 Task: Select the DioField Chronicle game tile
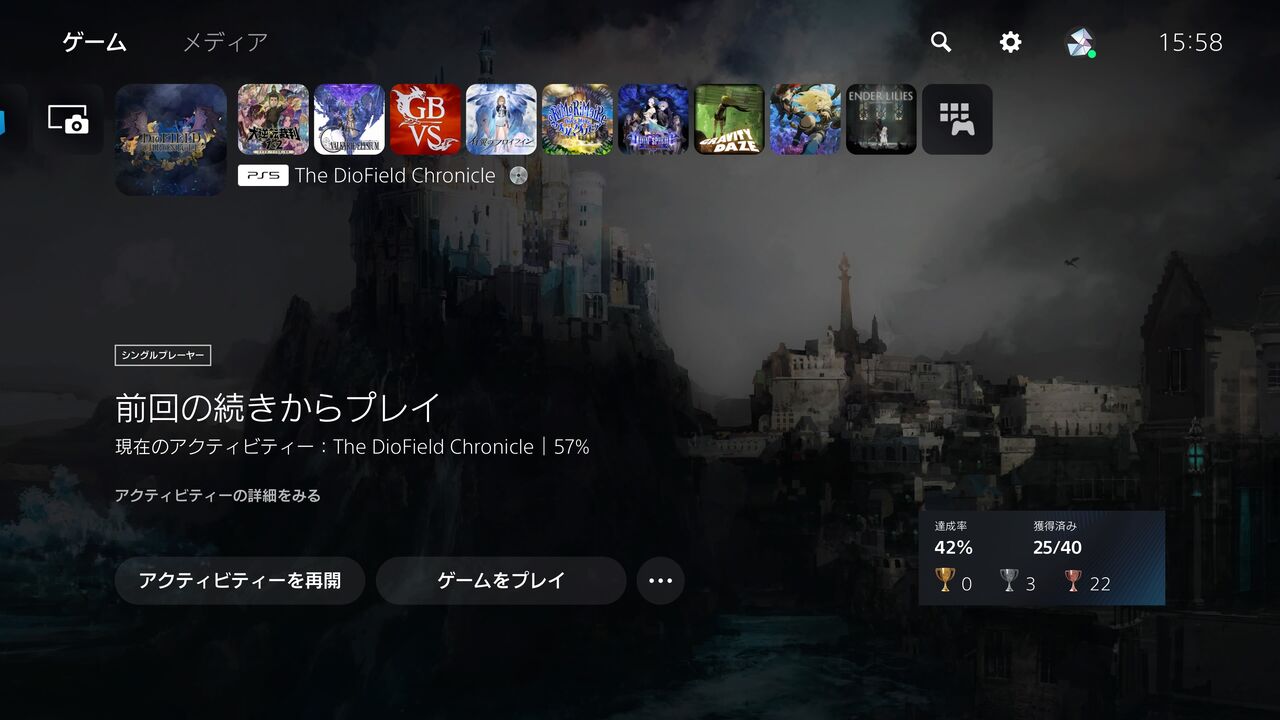click(x=171, y=139)
